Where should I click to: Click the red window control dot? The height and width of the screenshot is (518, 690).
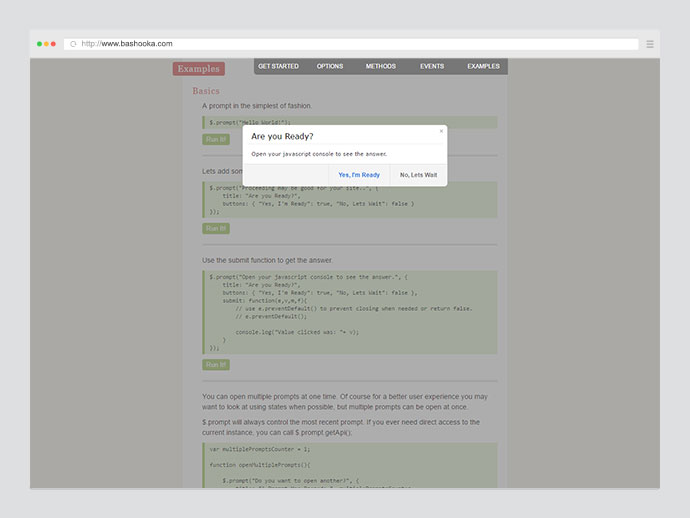[x=53, y=44]
